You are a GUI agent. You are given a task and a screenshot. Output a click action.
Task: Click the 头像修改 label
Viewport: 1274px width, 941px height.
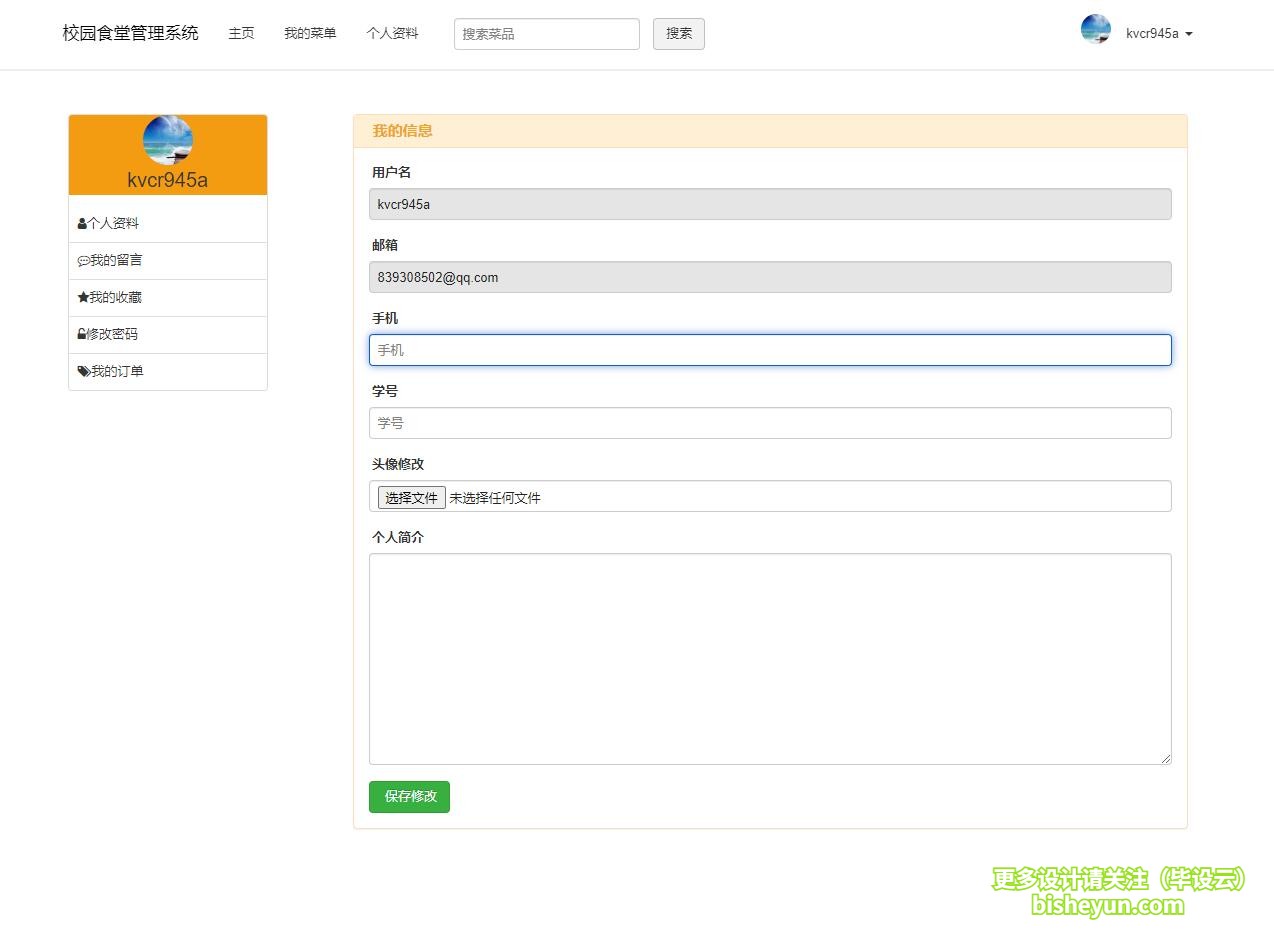(398, 464)
